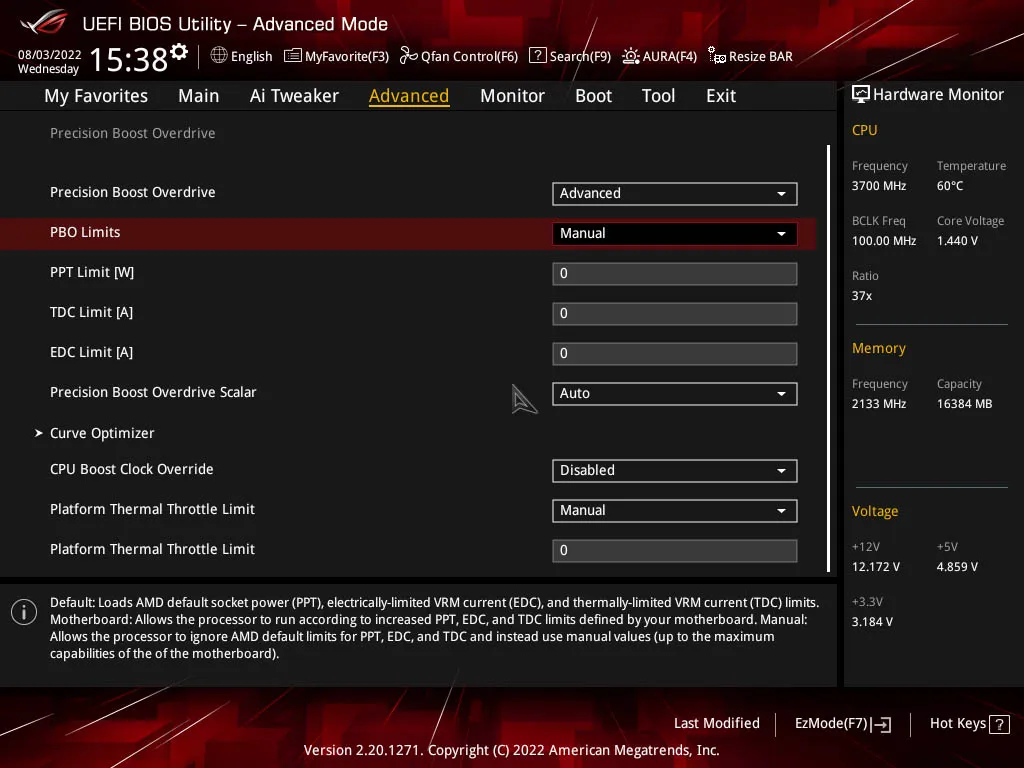The height and width of the screenshot is (768, 1024).
Task: Change language via English label
Action: [x=251, y=56]
